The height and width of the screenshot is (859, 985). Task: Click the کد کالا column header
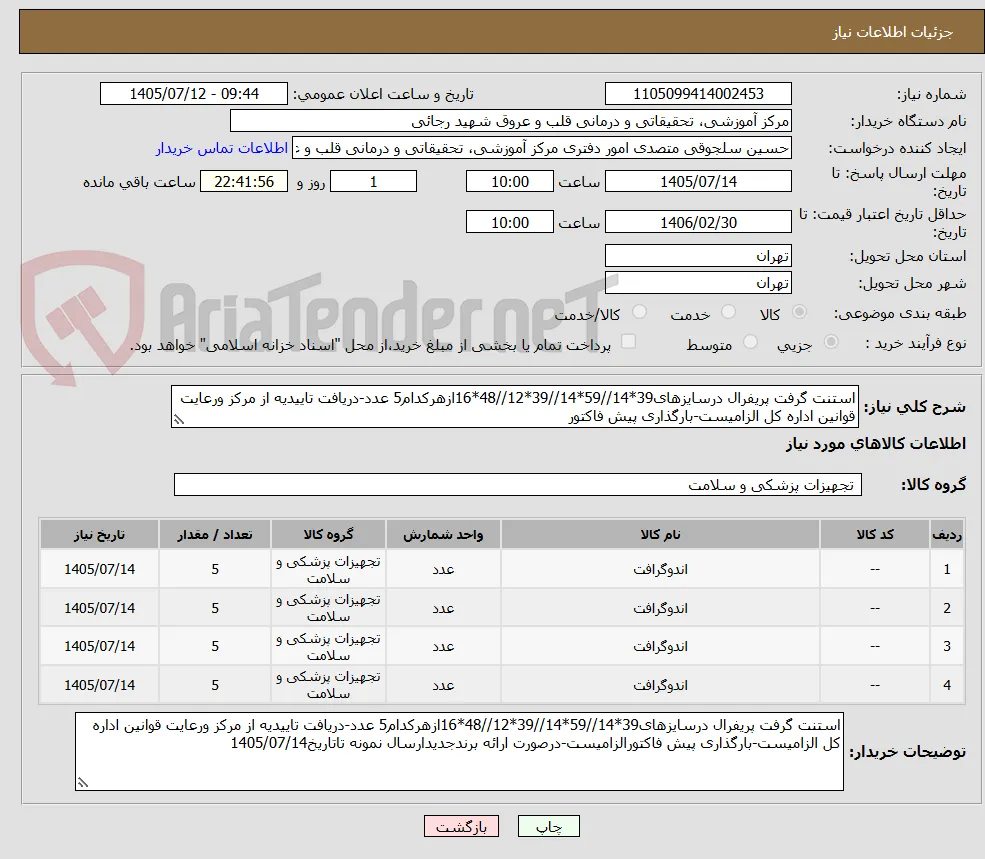pyautogui.click(x=875, y=534)
